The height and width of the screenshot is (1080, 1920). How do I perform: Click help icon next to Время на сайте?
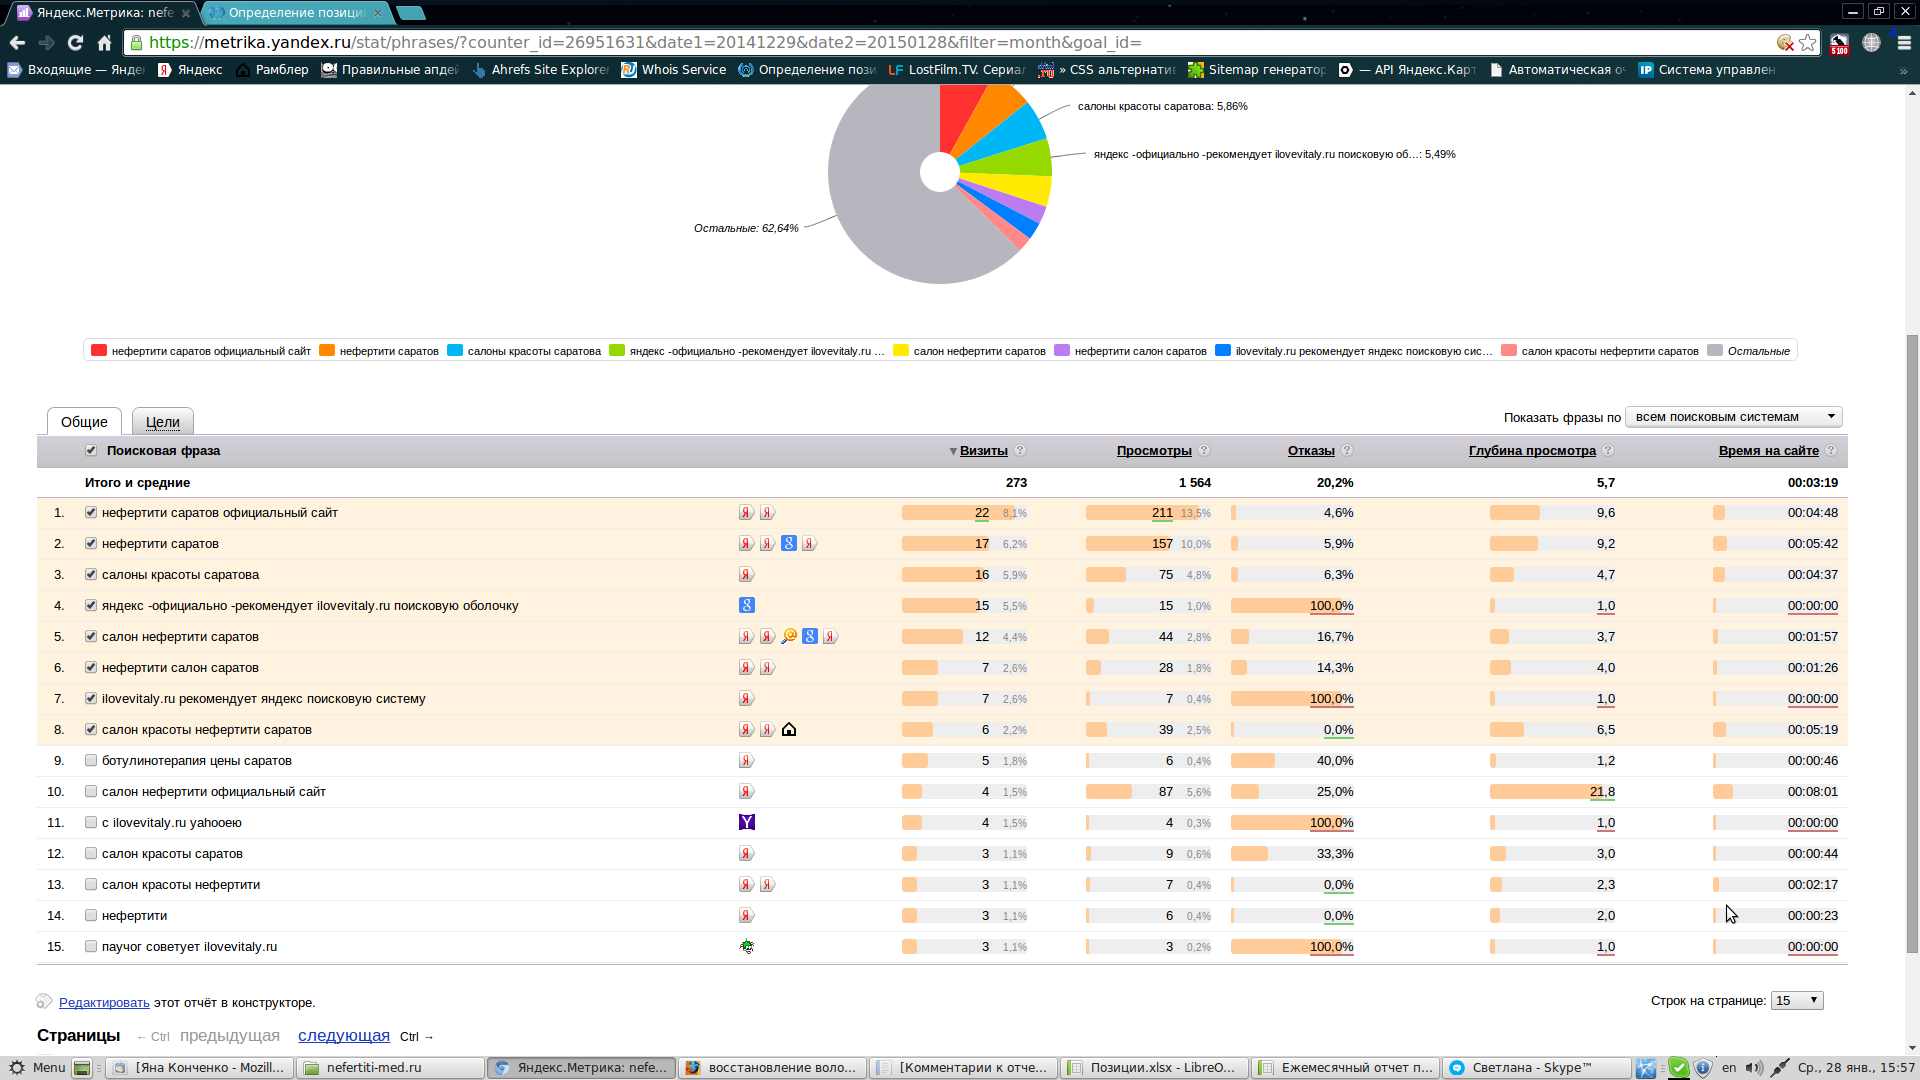coord(1831,450)
